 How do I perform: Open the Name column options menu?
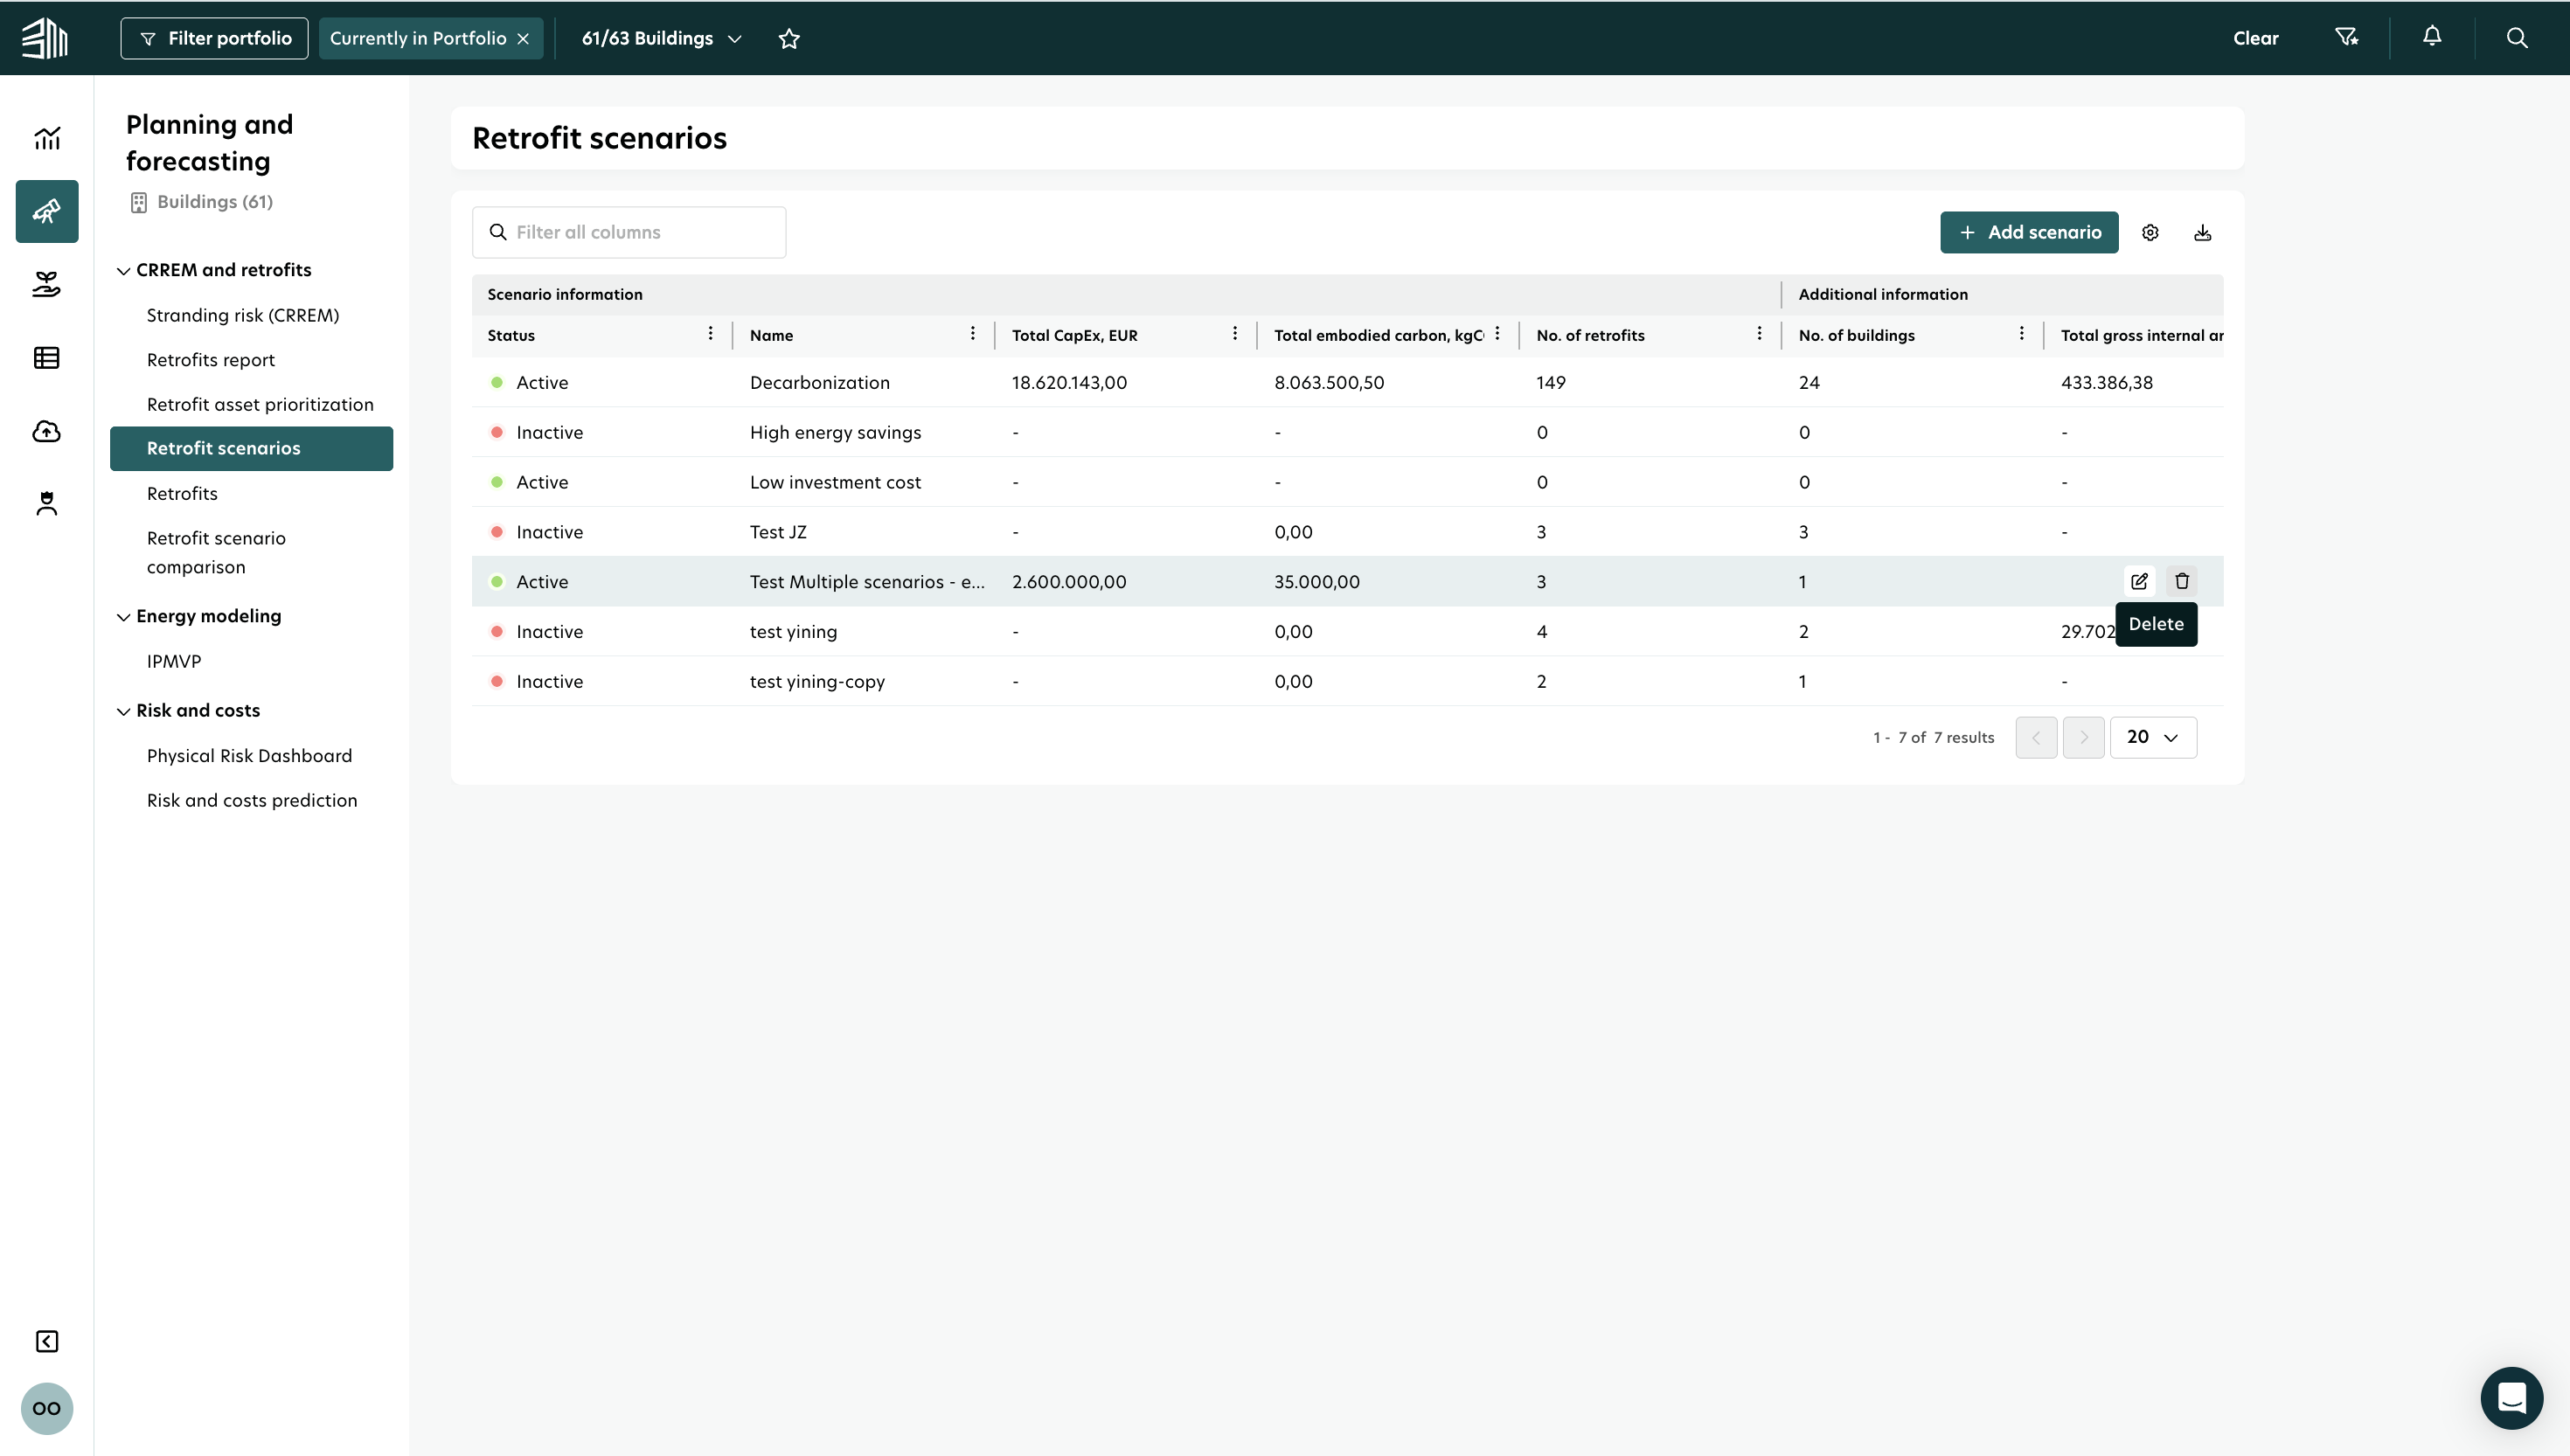pyautogui.click(x=972, y=334)
